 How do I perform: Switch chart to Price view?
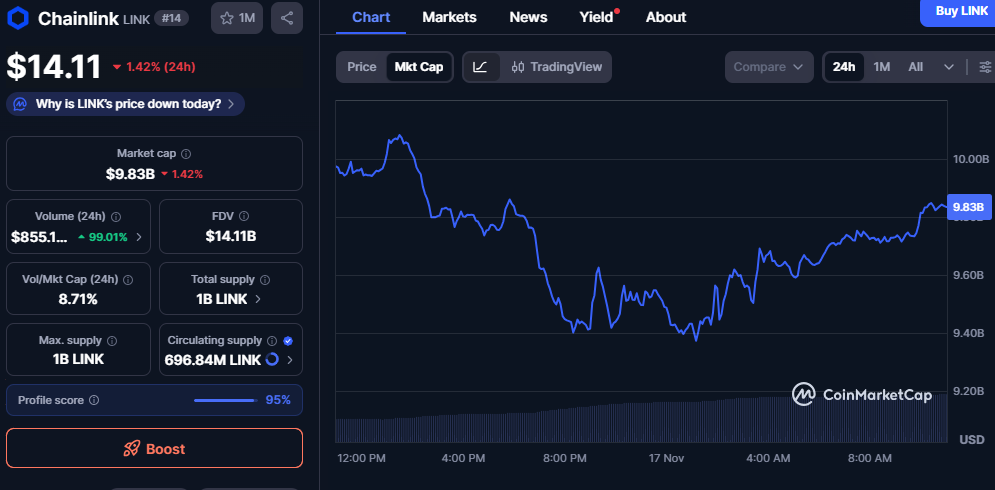click(x=361, y=67)
